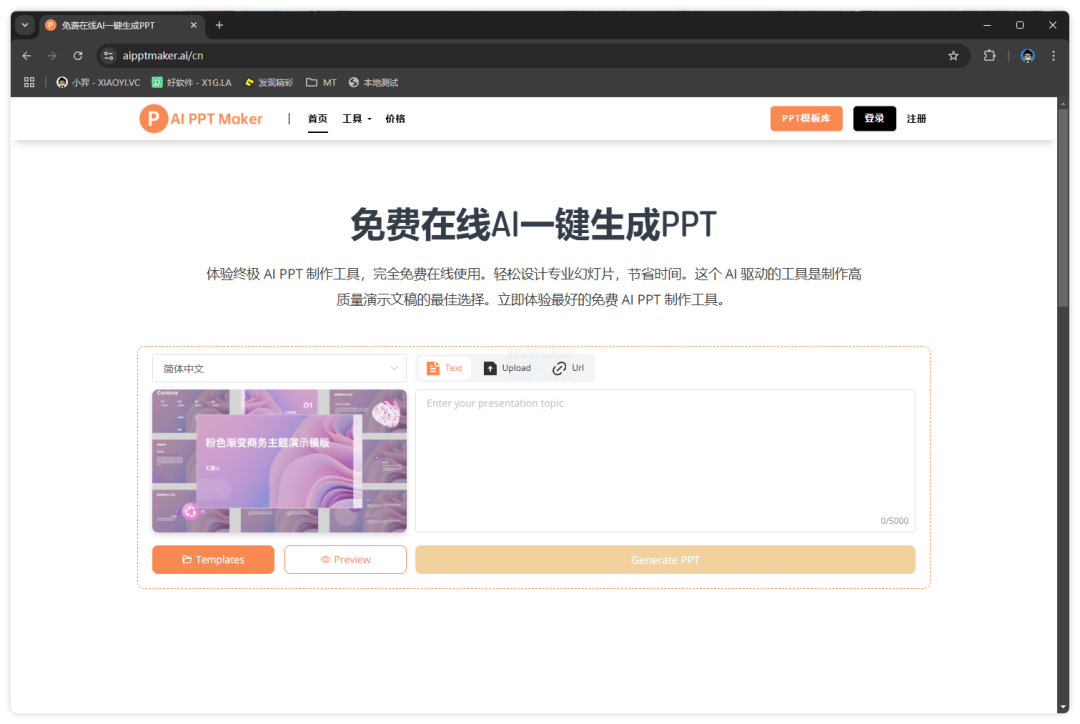
Task: Click the 注册 register link
Action: [x=916, y=118]
